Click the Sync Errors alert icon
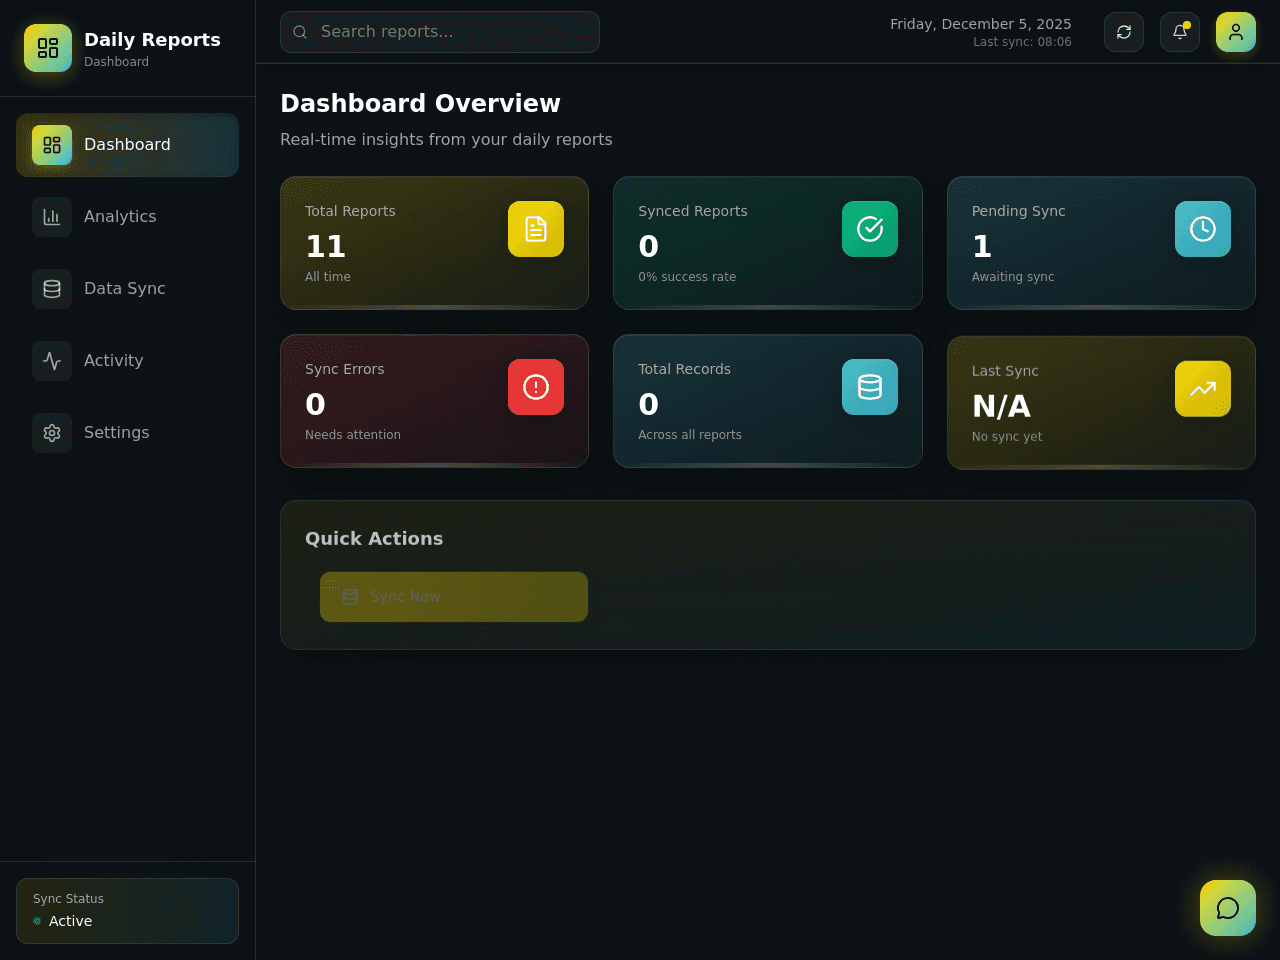The height and width of the screenshot is (960, 1280). 536,387
